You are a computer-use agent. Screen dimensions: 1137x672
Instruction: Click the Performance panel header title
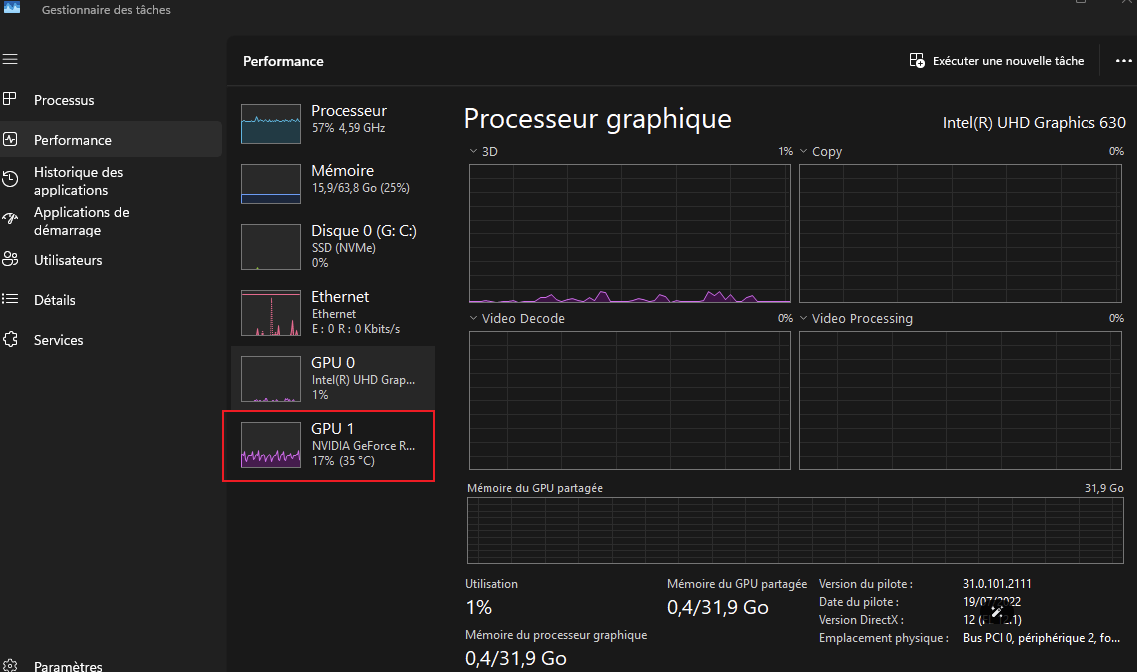click(283, 62)
